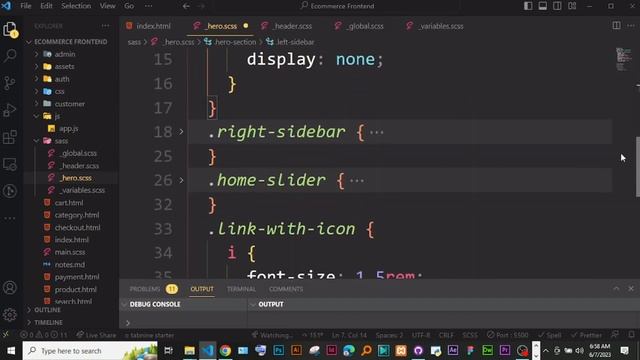Click the Windows search box
640x360 pixels.
(90, 351)
